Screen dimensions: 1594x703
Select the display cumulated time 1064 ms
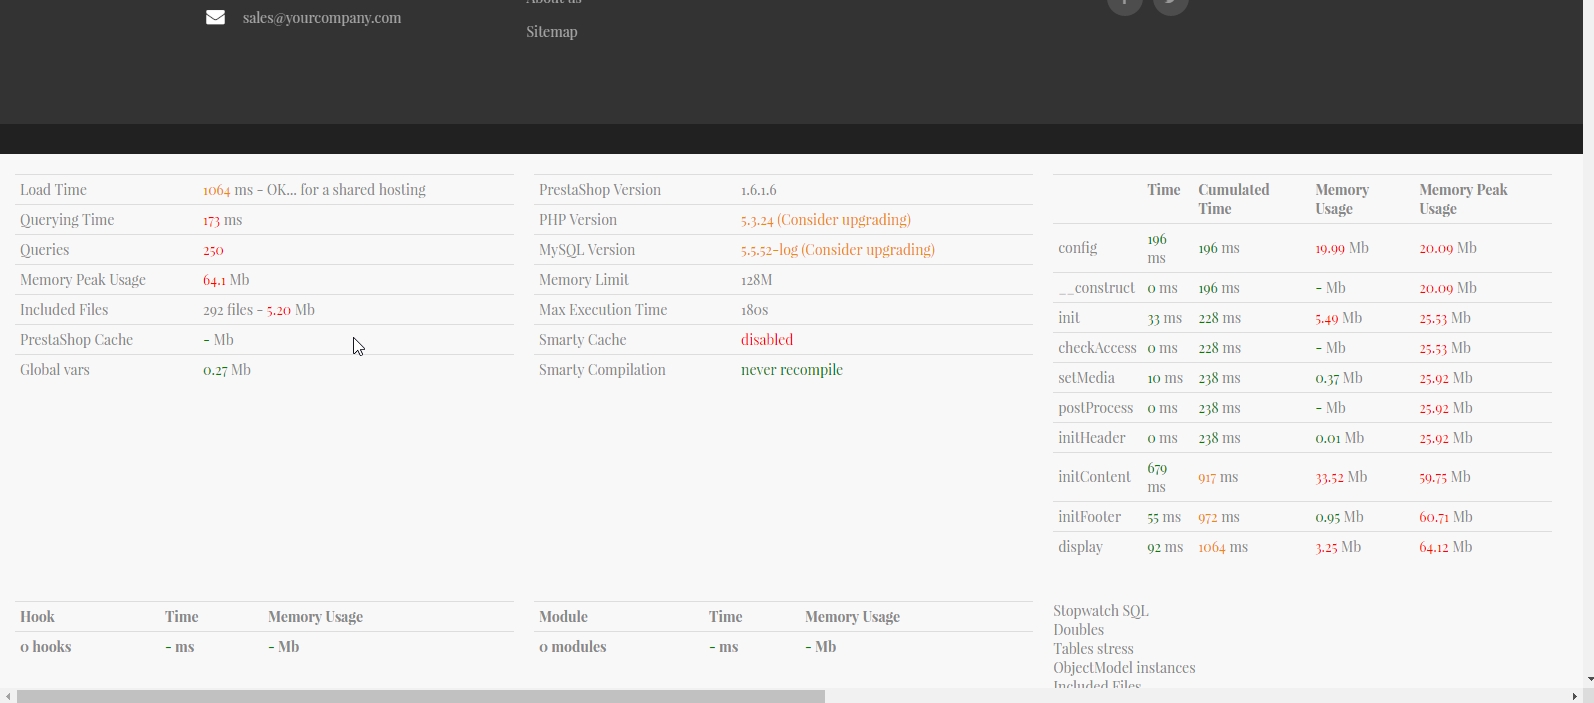point(1223,547)
